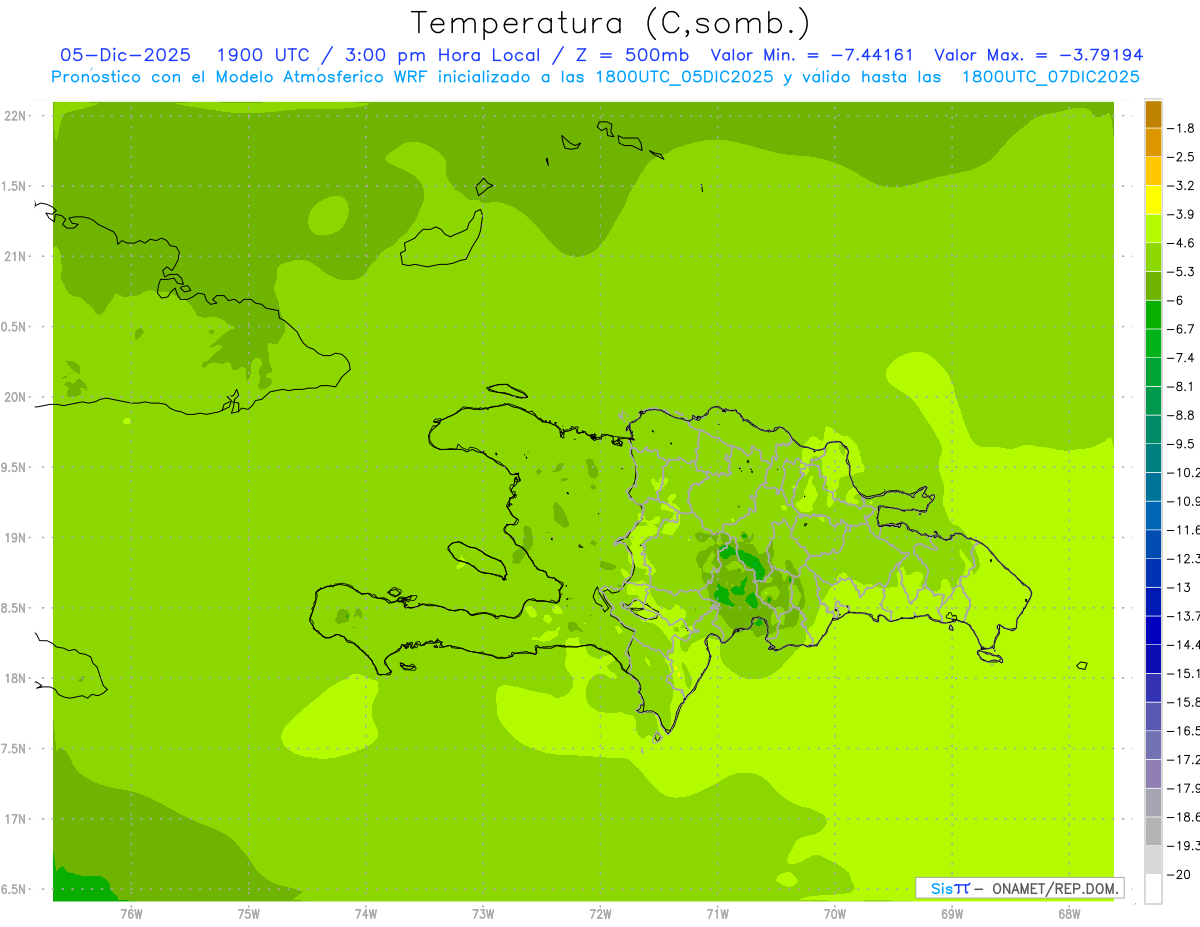Image resolution: width=1200 pixels, height=927 pixels.
Task: Click the '-14.4' color scale value
Action: pyautogui.click(x=1183, y=645)
